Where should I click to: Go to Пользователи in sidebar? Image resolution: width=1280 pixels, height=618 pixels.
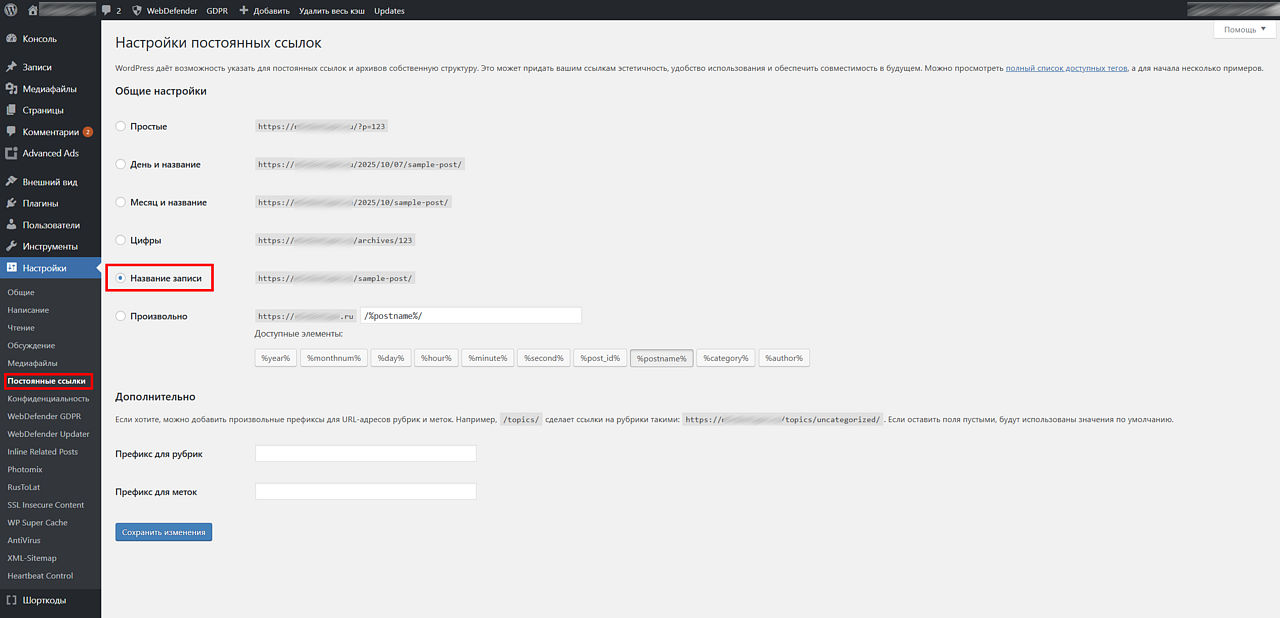[x=50, y=225]
